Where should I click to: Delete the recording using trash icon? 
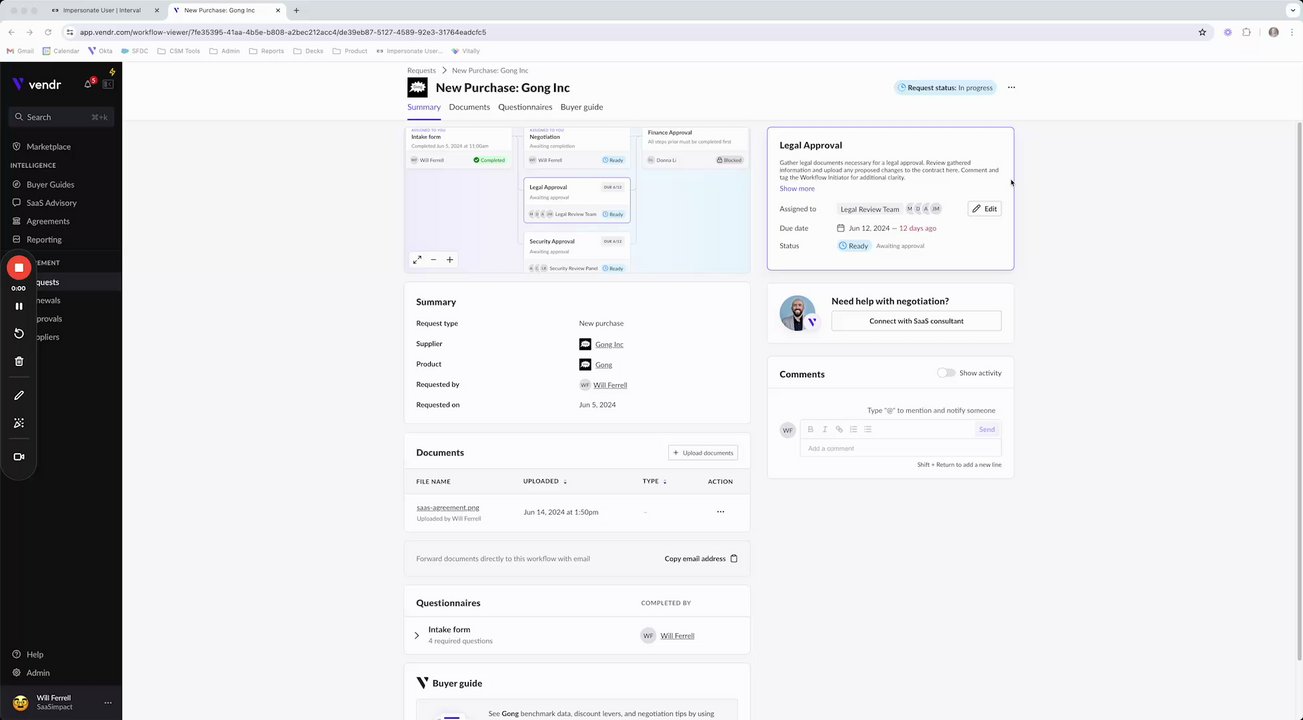tap(19, 361)
